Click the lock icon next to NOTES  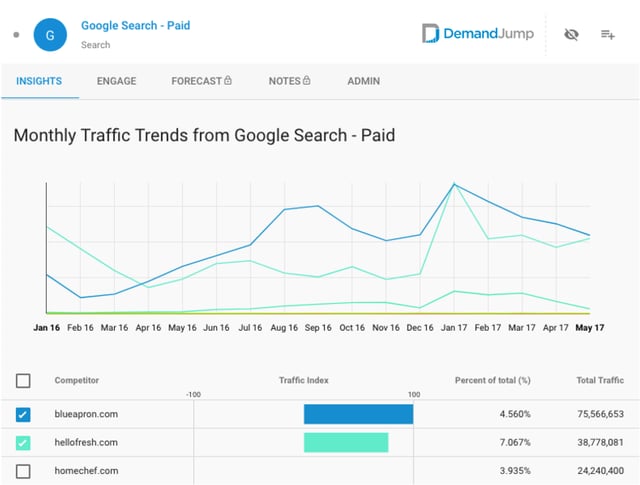pyautogui.click(x=306, y=80)
